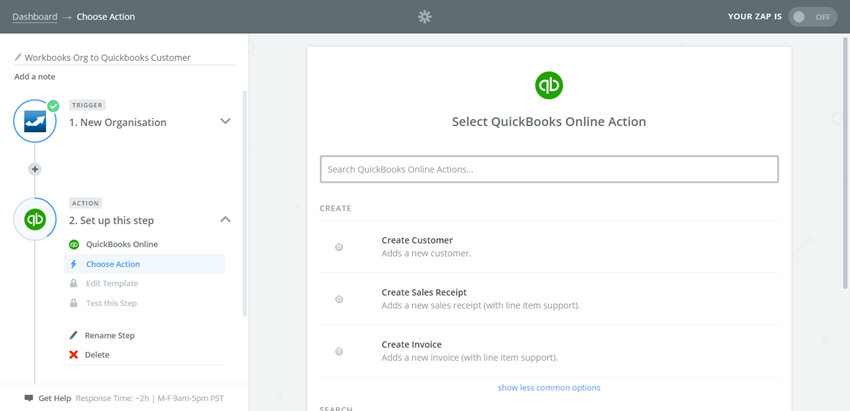This screenshot has width=850, height=411.
Task: Collapse the Set up this step chevron
Action: tap(226, 220)
